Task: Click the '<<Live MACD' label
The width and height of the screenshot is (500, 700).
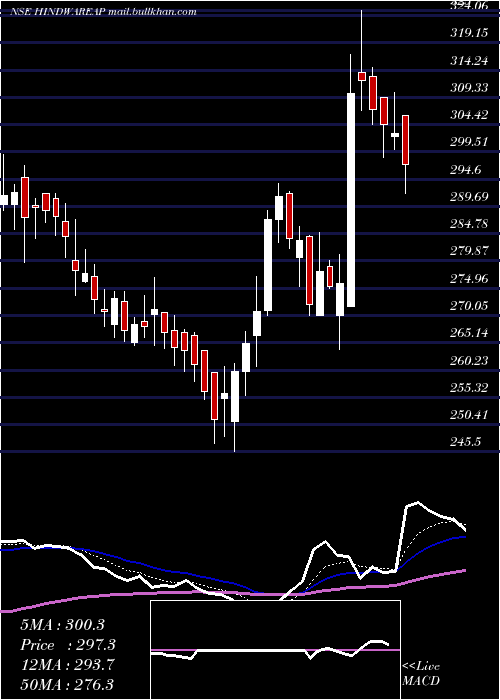Action: 421,674
